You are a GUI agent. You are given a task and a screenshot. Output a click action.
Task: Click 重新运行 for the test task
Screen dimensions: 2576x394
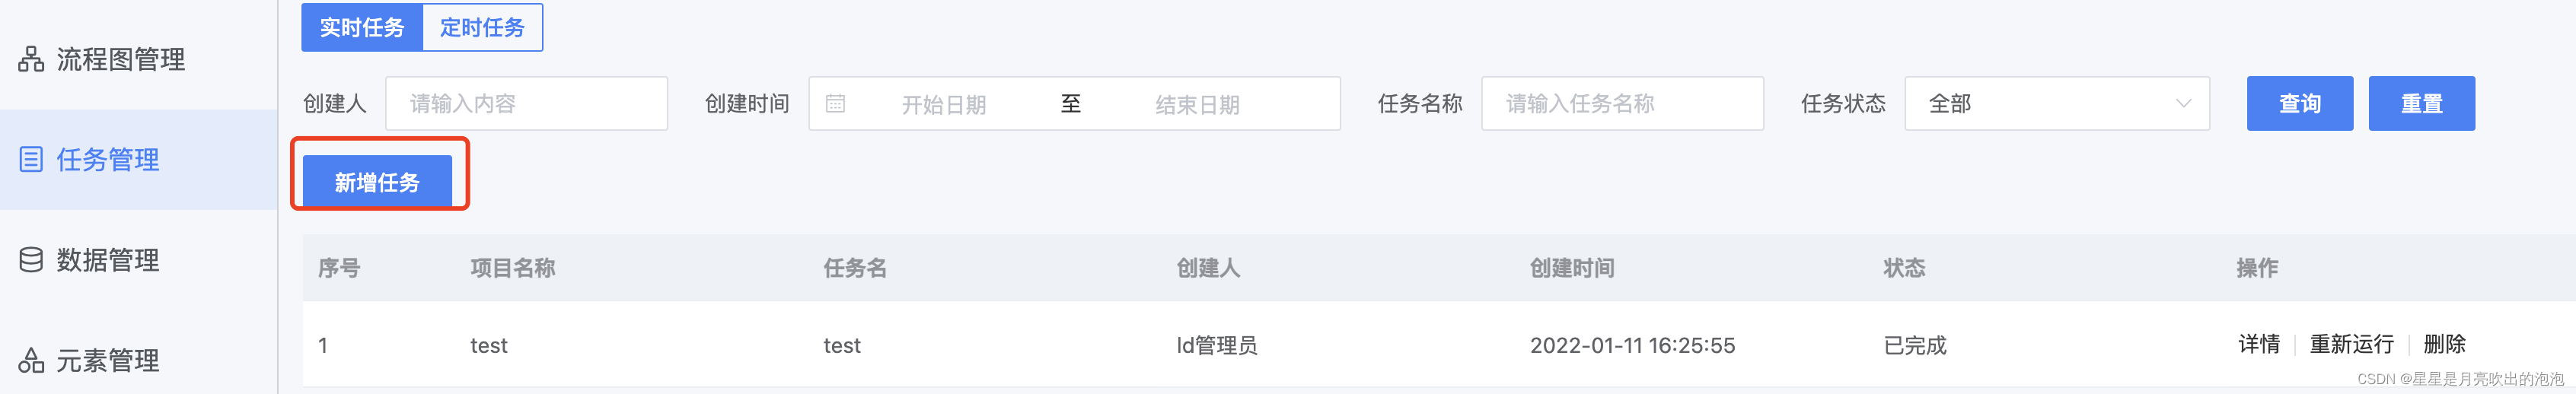tap(2352, 345)
